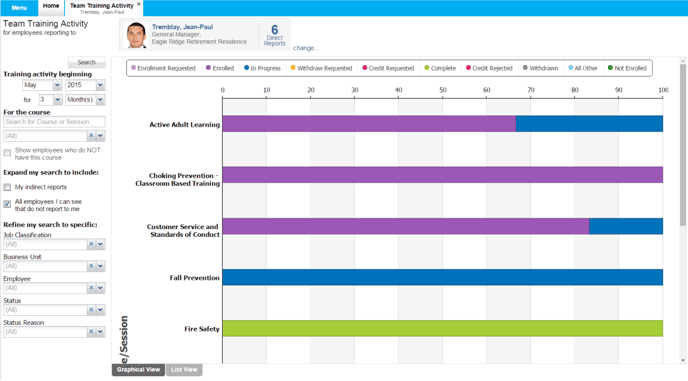Switch to the List View tab
This screenshot has height=381, width=688.
[x=184, y=370]
